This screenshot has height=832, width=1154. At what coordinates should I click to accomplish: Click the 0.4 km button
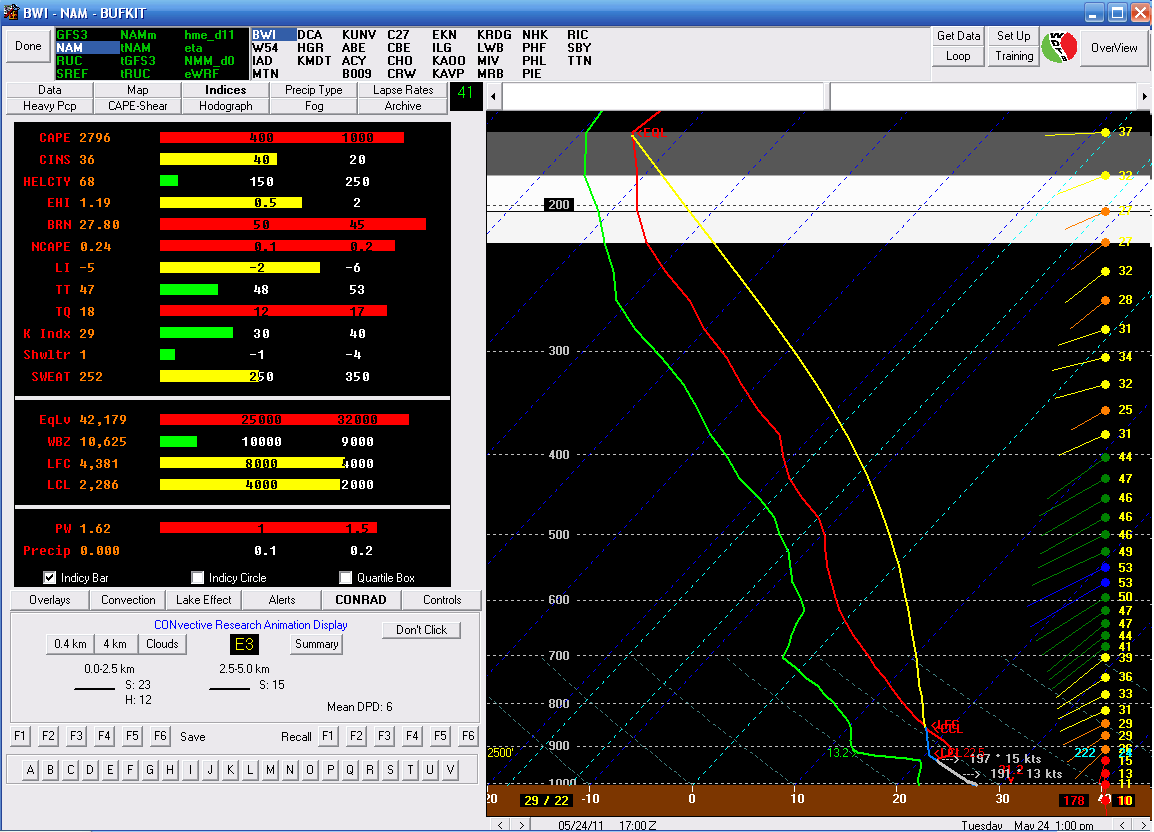point(70,644)
